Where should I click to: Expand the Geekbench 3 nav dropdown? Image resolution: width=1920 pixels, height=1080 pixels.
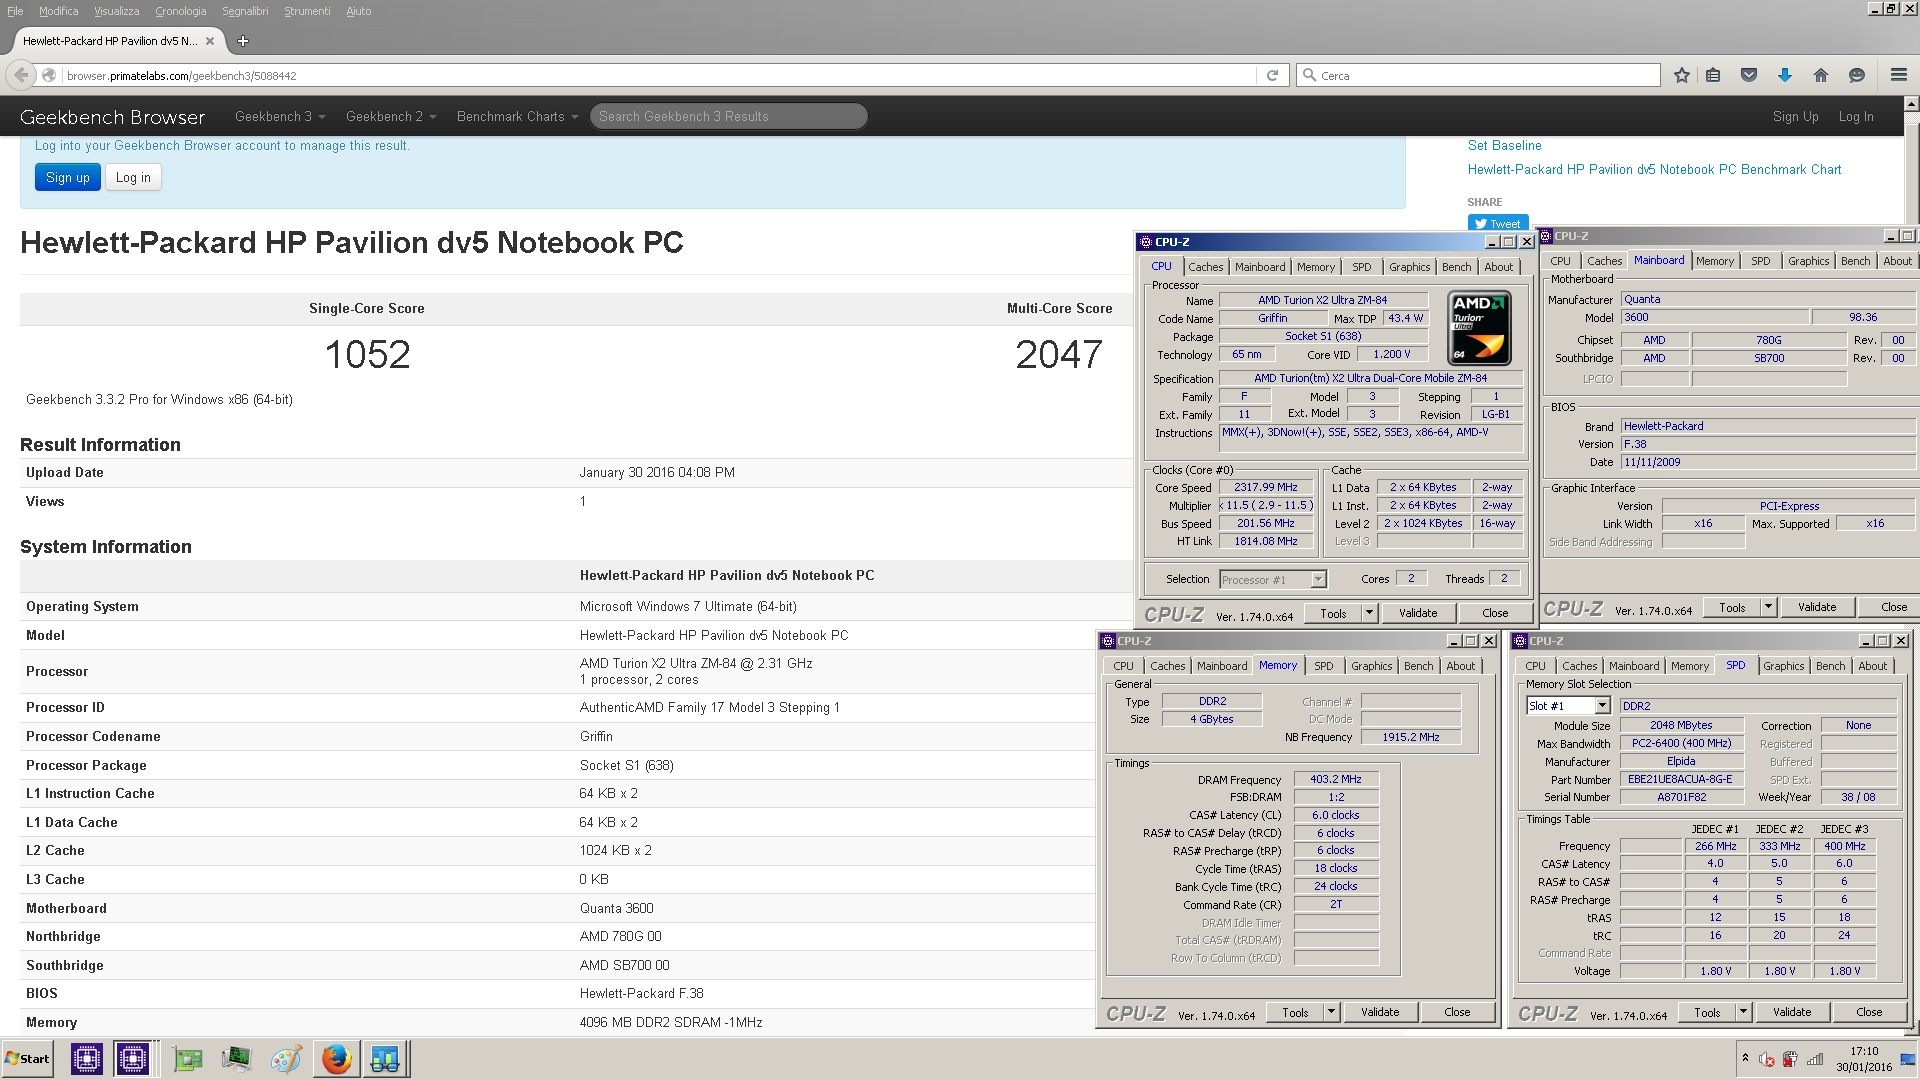[280, 116]
